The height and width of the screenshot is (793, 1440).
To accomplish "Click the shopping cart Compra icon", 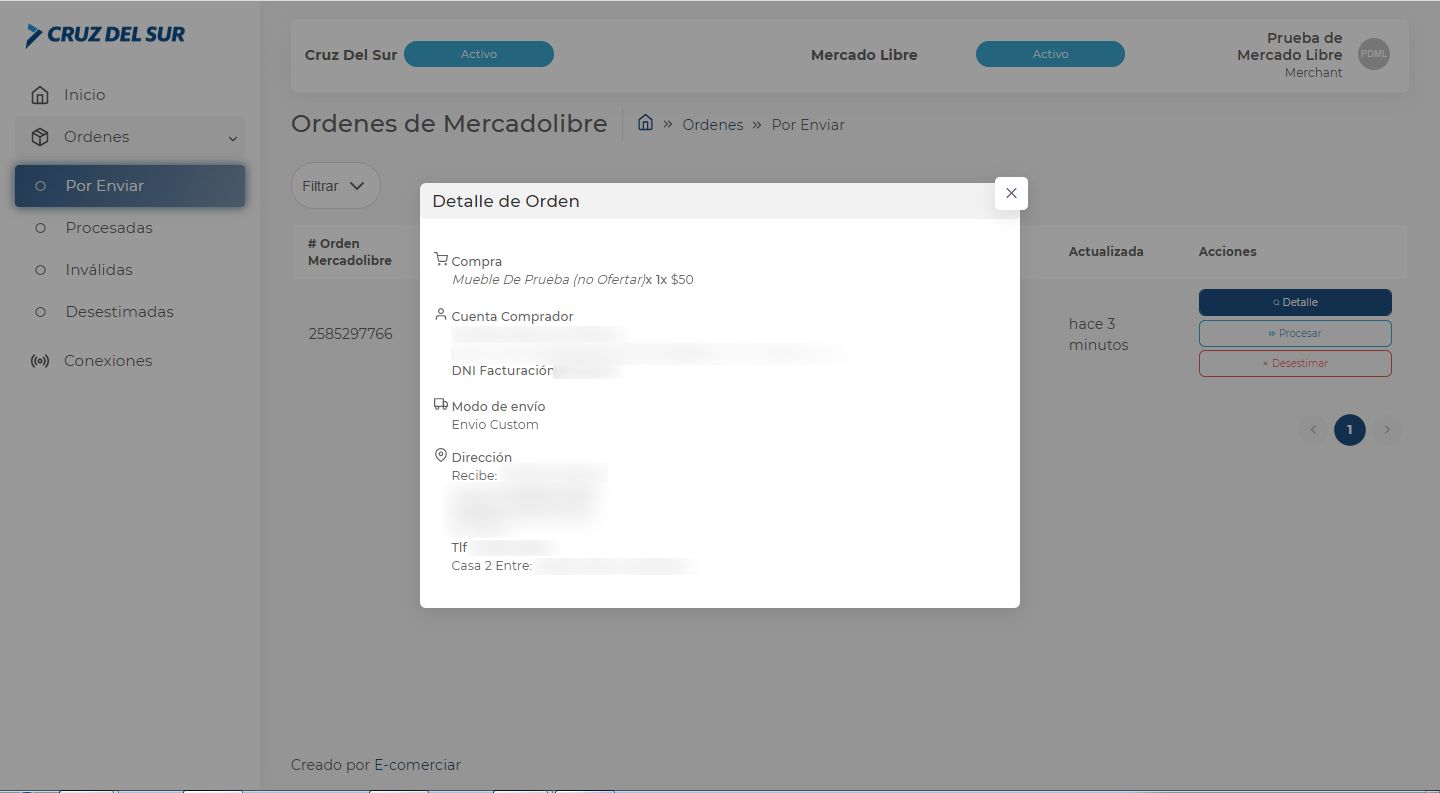I will (x=441, y=259).
